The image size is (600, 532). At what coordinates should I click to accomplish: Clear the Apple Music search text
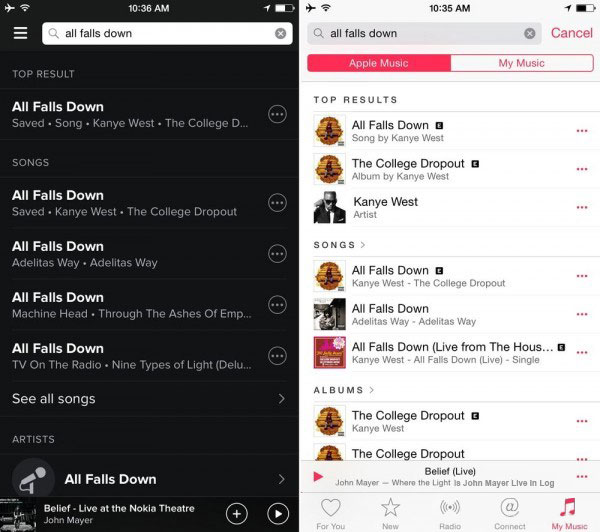pos(530,34)
